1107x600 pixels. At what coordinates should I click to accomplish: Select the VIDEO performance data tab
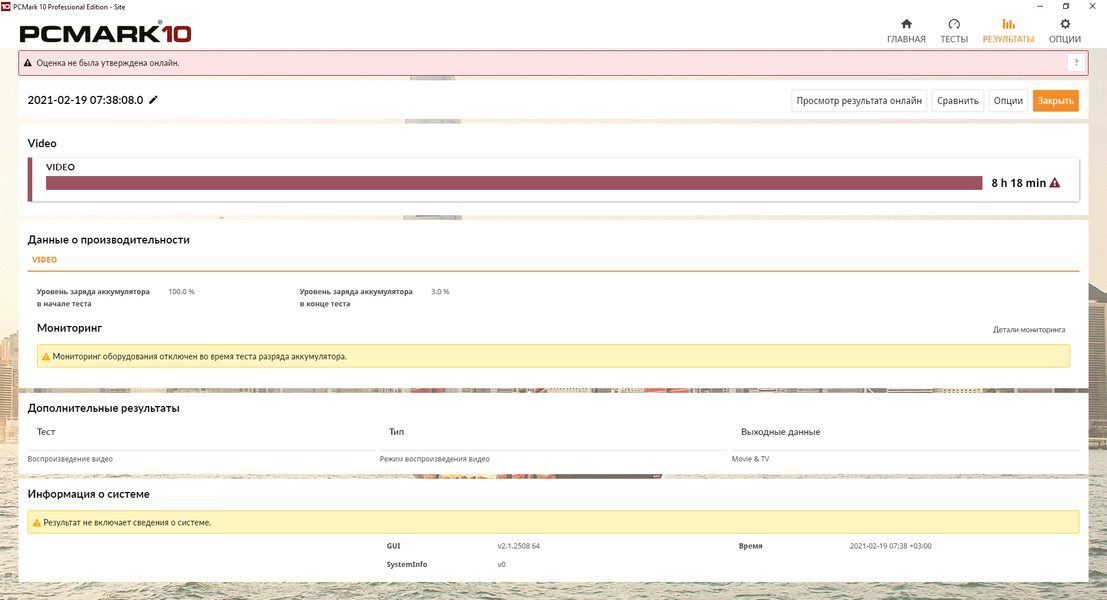tap(44, 260)
